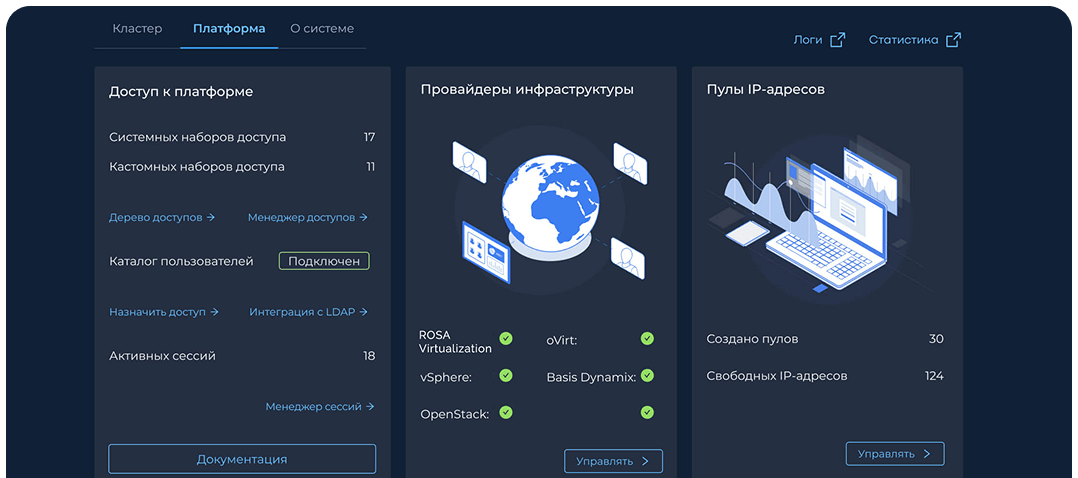Click the green check icon for ROSA Virtualization
This screenshot has width=1078, height=478.
506,339
